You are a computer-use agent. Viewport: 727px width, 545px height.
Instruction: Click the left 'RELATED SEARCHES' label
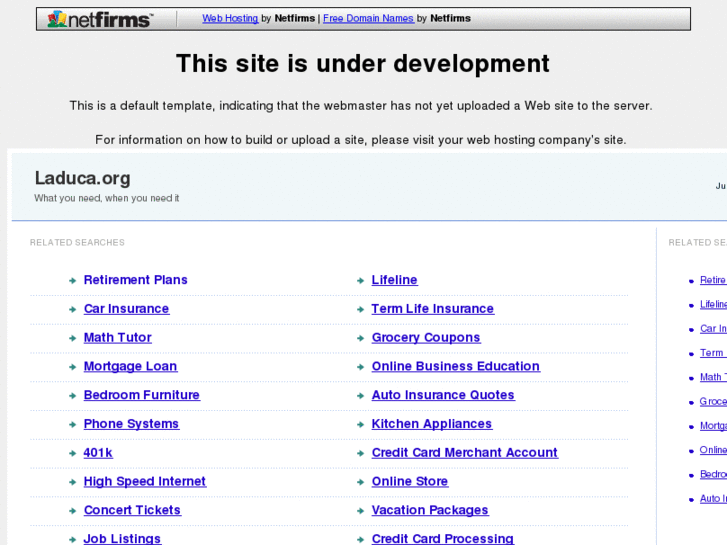click(77, 242)
